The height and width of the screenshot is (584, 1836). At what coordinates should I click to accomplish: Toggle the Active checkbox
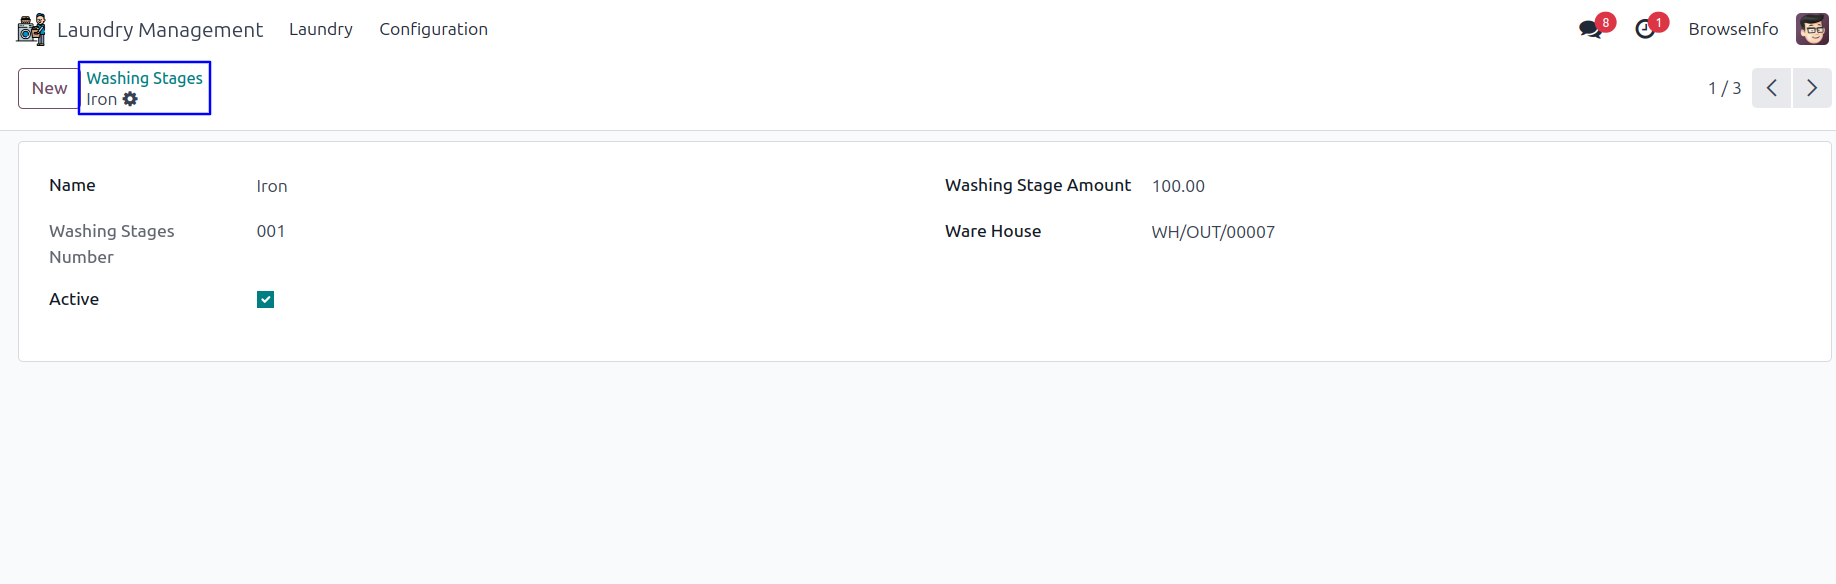coord(265,299)
